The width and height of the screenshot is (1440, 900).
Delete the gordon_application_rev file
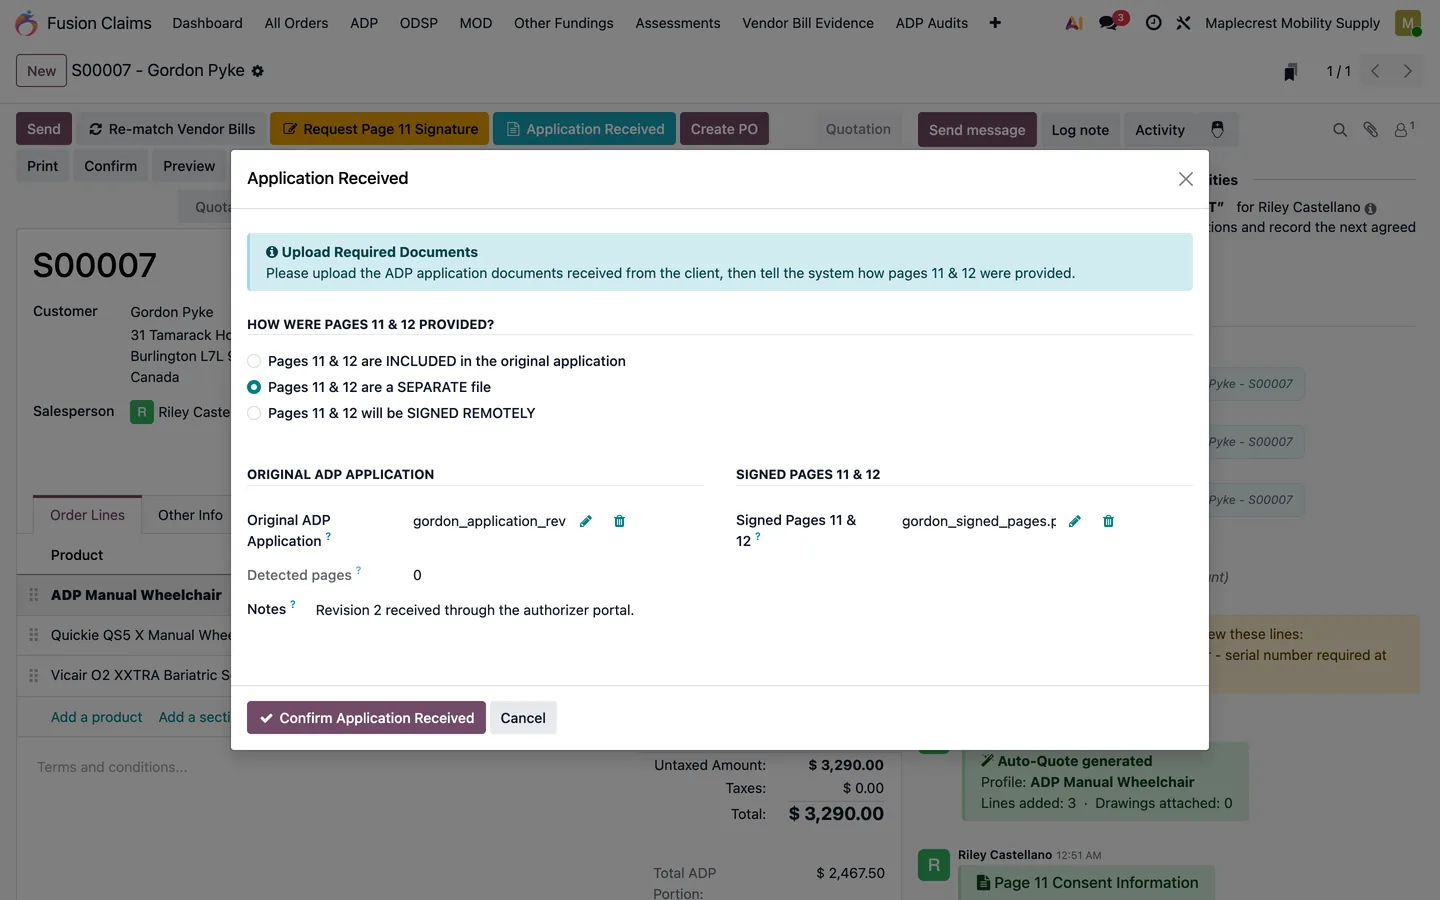(619, 521)
